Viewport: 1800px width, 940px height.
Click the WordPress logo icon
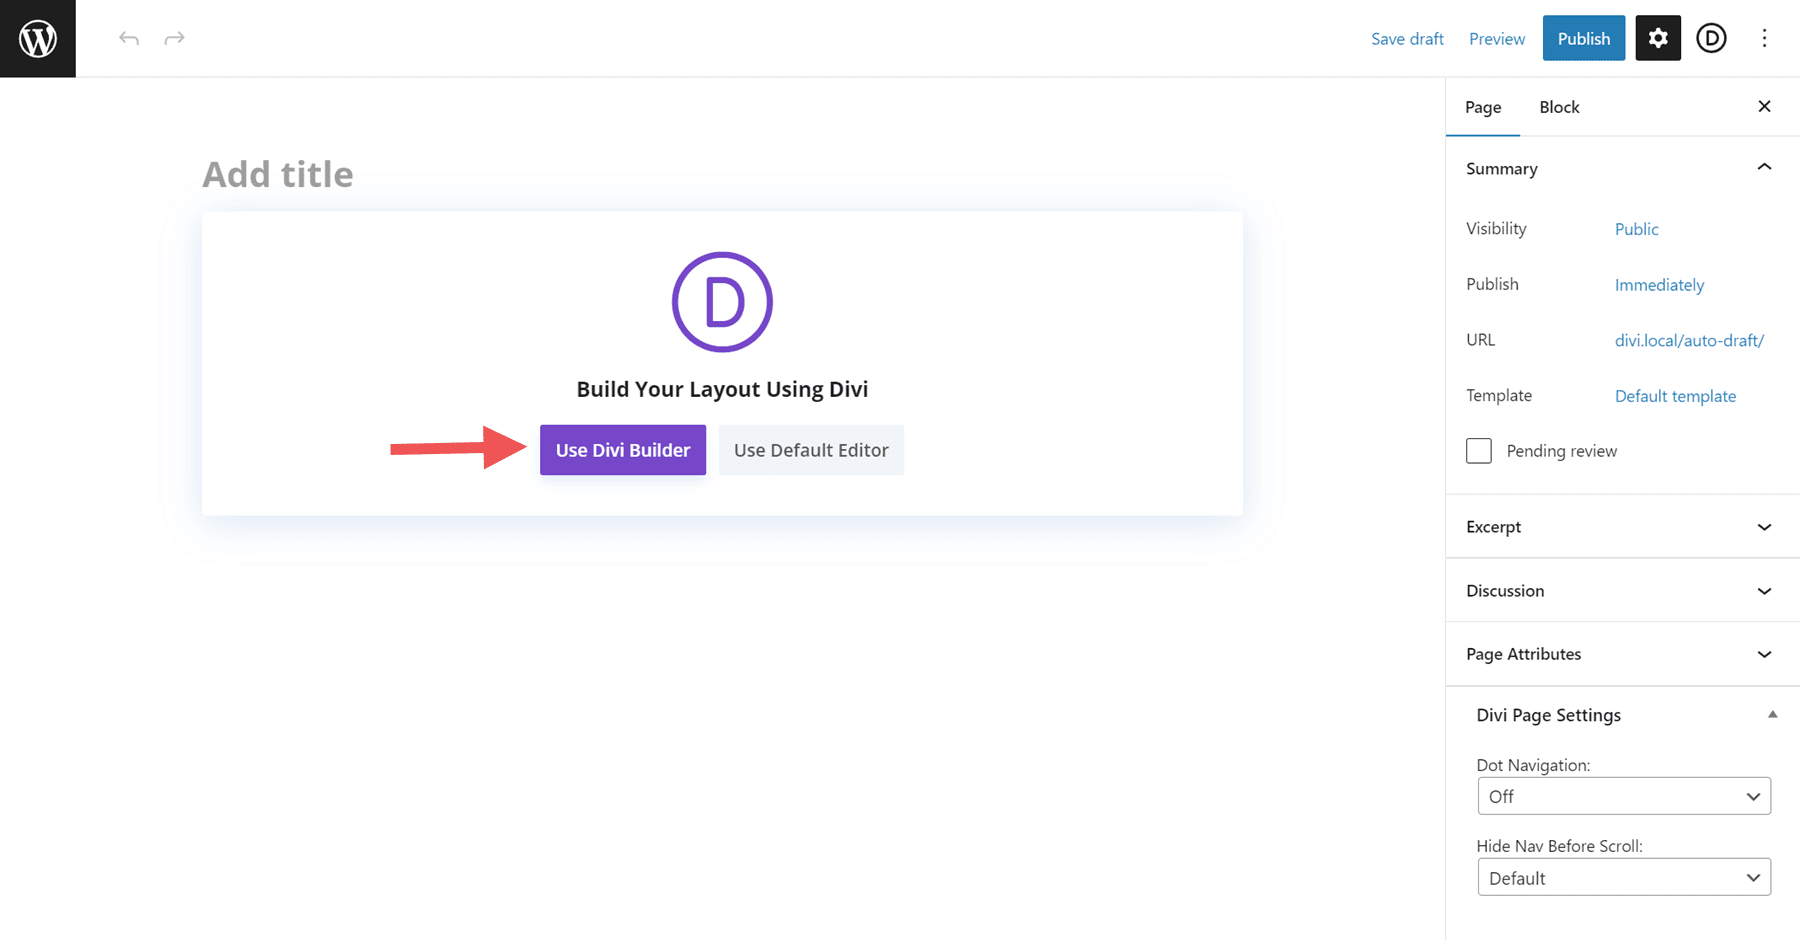[x=38, y=38]
